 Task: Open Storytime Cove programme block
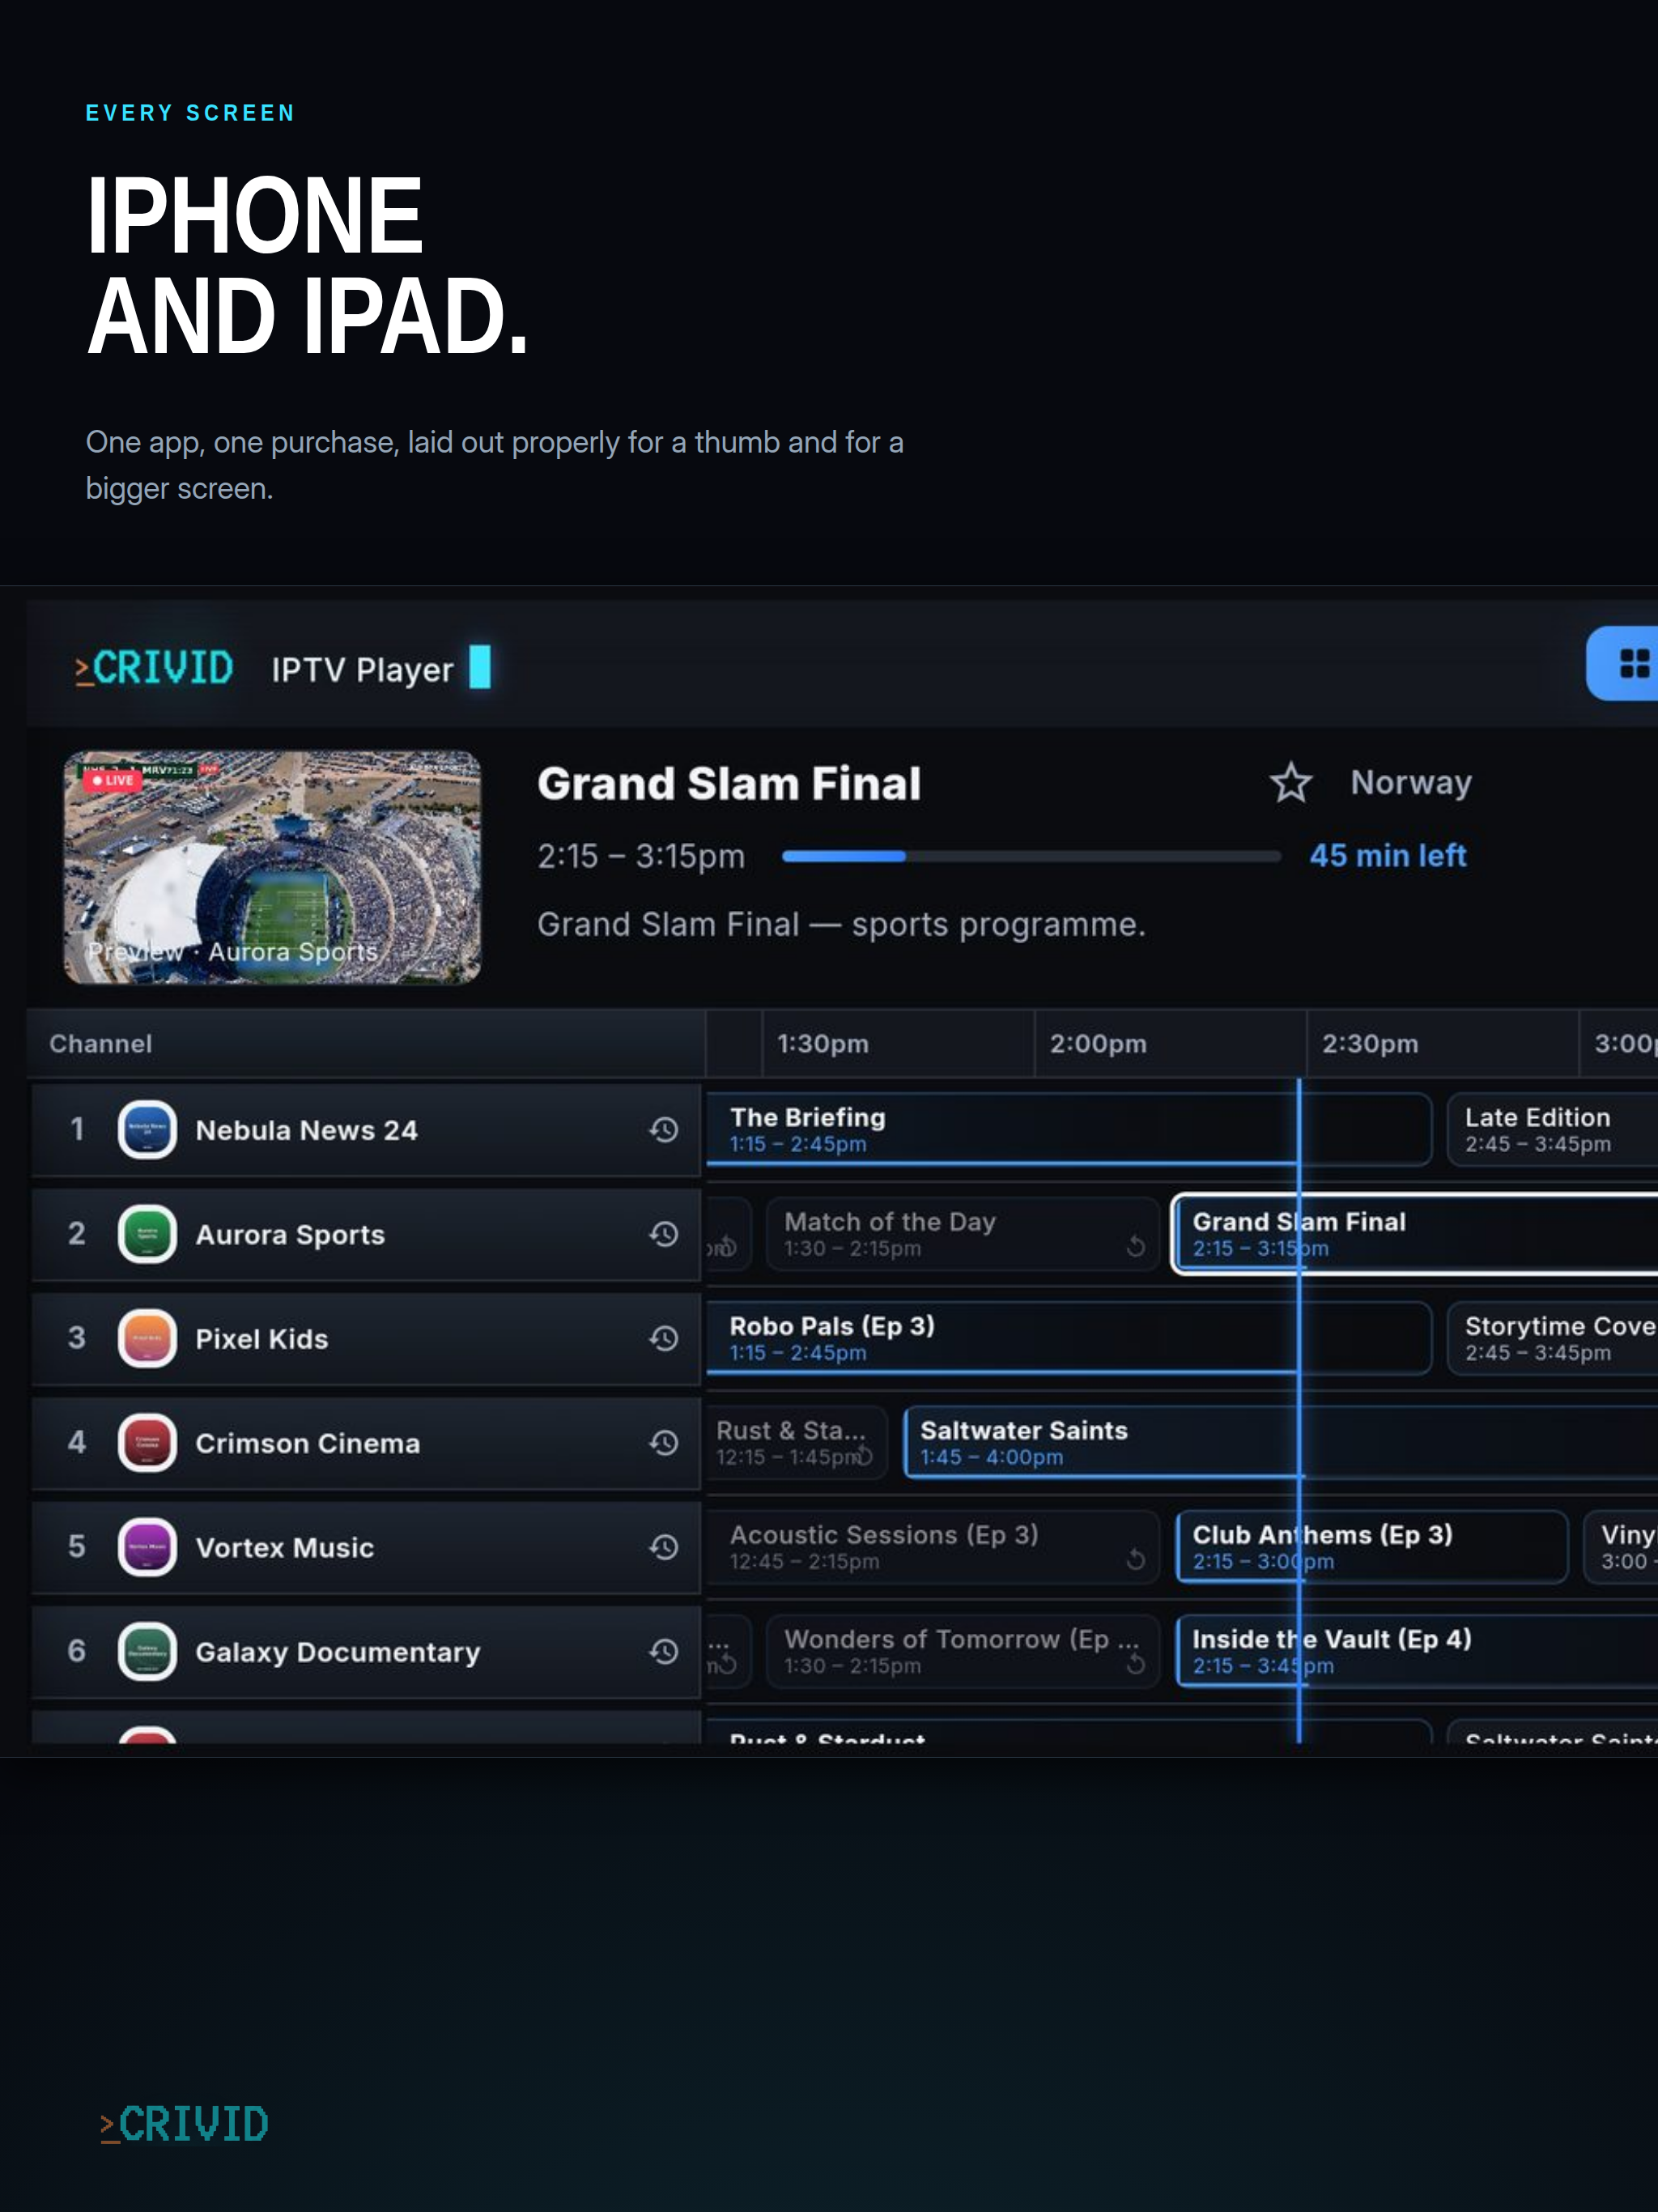coord(1552,1338)
